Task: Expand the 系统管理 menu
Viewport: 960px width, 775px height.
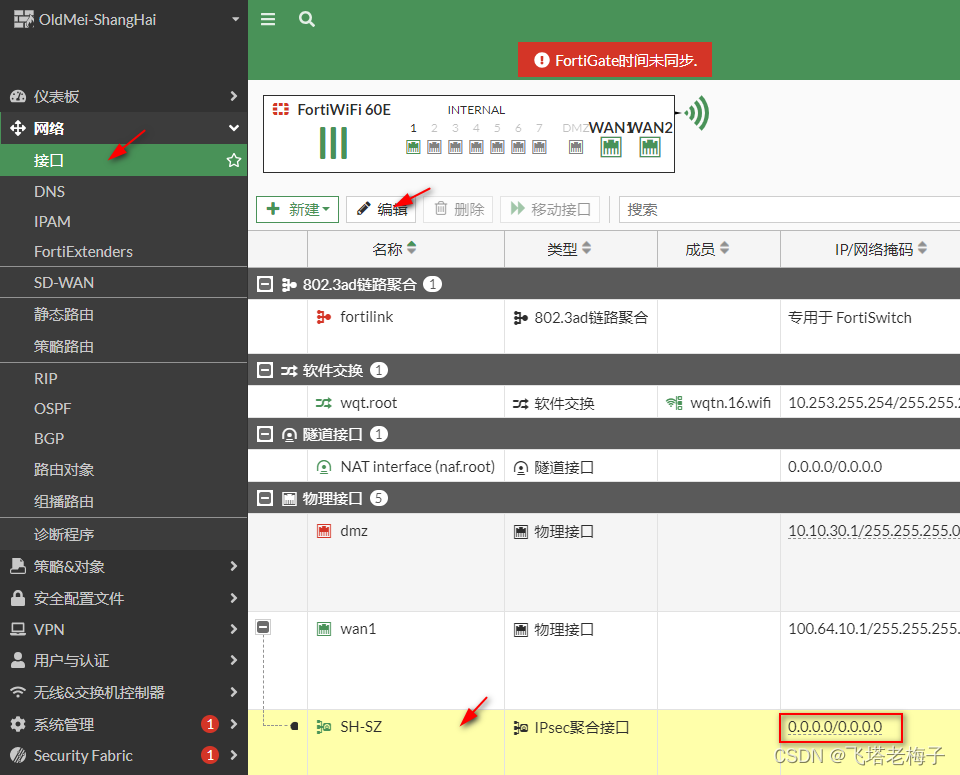Action: 124,724
